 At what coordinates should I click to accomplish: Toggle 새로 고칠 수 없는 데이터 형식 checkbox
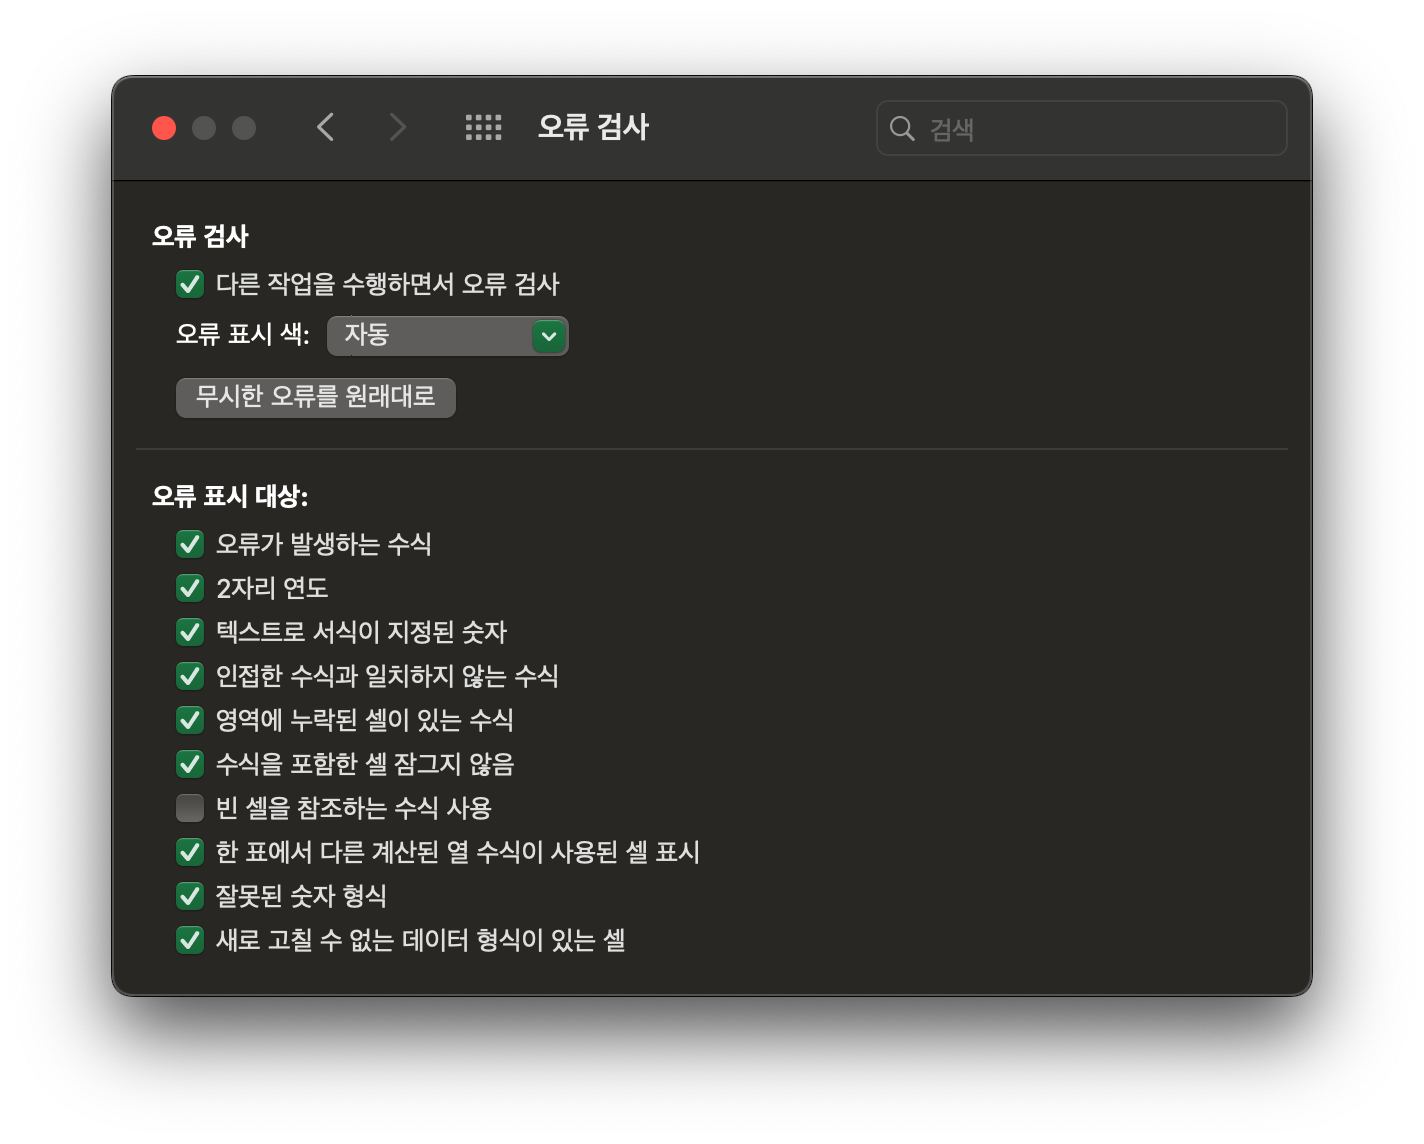[x=190, y=940]
